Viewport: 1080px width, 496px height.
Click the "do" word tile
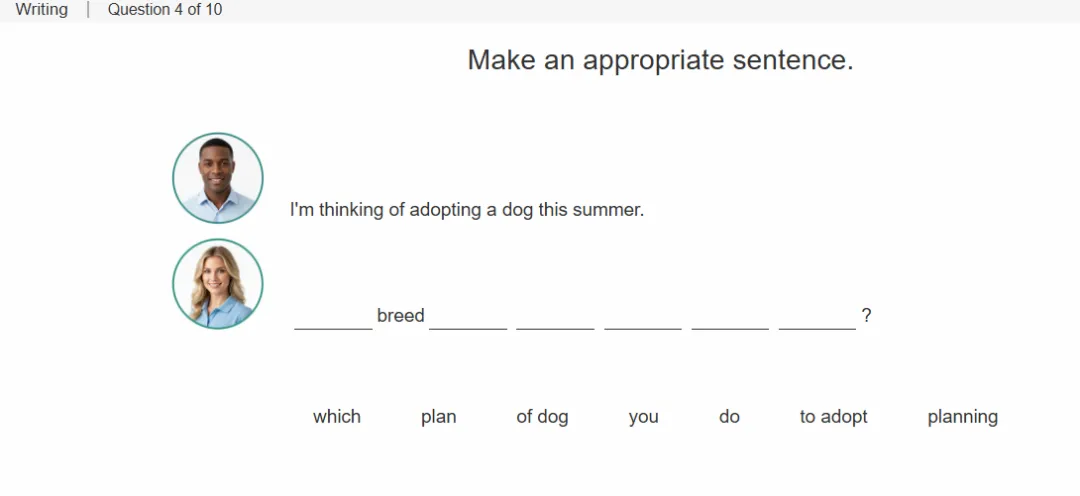729,417
